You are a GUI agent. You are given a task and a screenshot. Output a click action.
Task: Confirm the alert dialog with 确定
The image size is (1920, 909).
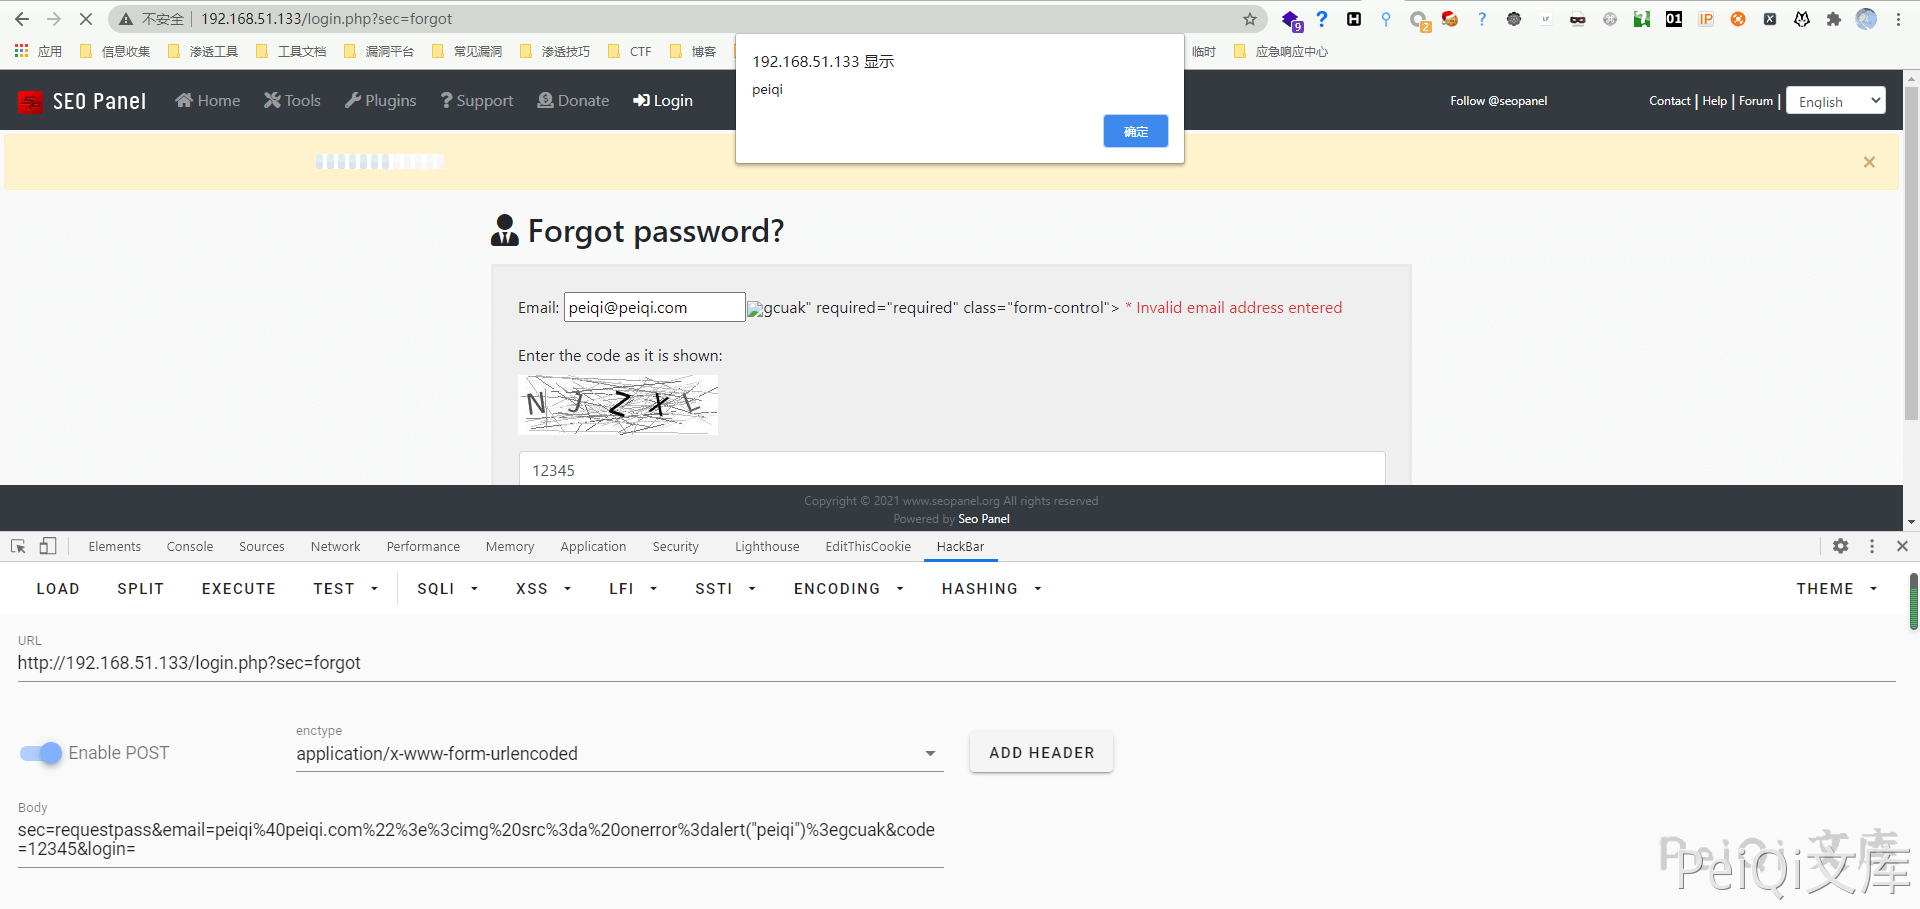pos(1135,131)
